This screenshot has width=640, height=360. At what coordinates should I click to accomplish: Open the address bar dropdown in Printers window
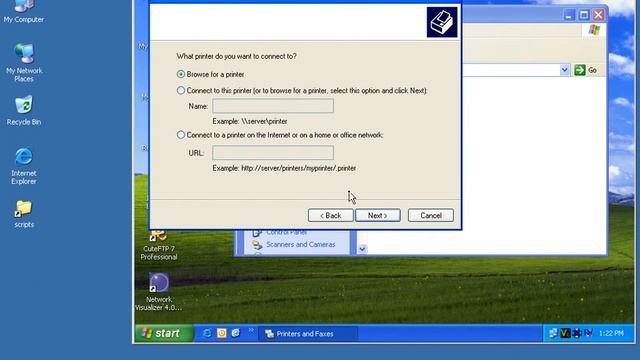click(564, 70)
